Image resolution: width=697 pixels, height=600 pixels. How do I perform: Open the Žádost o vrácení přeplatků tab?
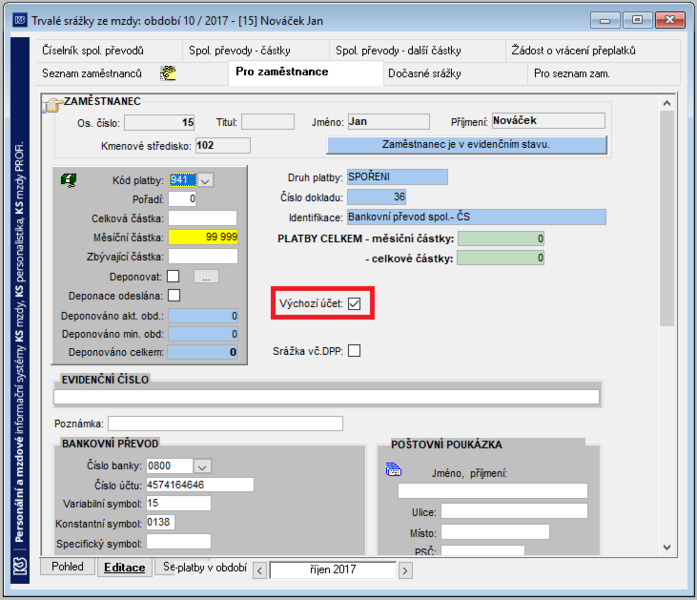593,51
